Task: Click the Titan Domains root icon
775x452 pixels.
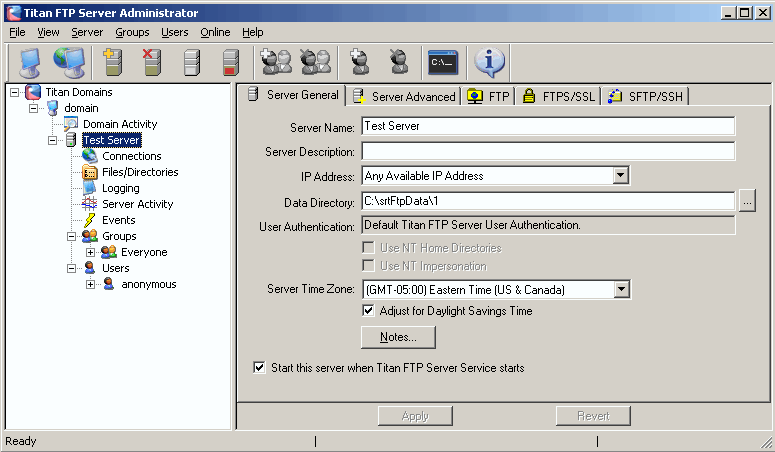Action: [33, 92]
